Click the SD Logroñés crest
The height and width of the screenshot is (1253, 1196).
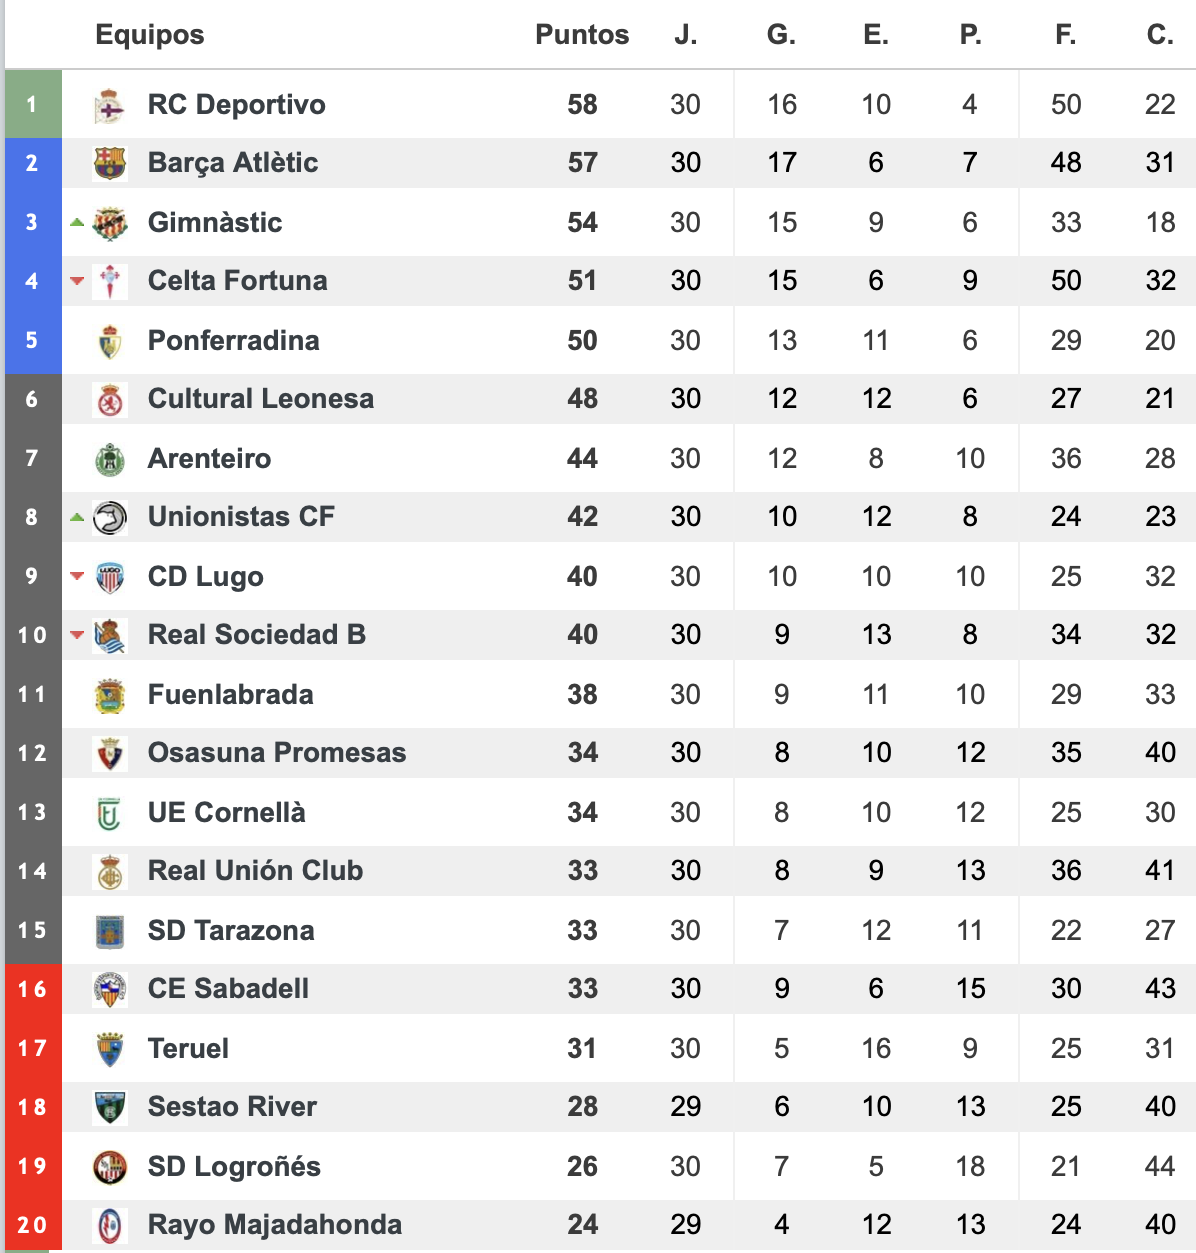(110, 1167)
